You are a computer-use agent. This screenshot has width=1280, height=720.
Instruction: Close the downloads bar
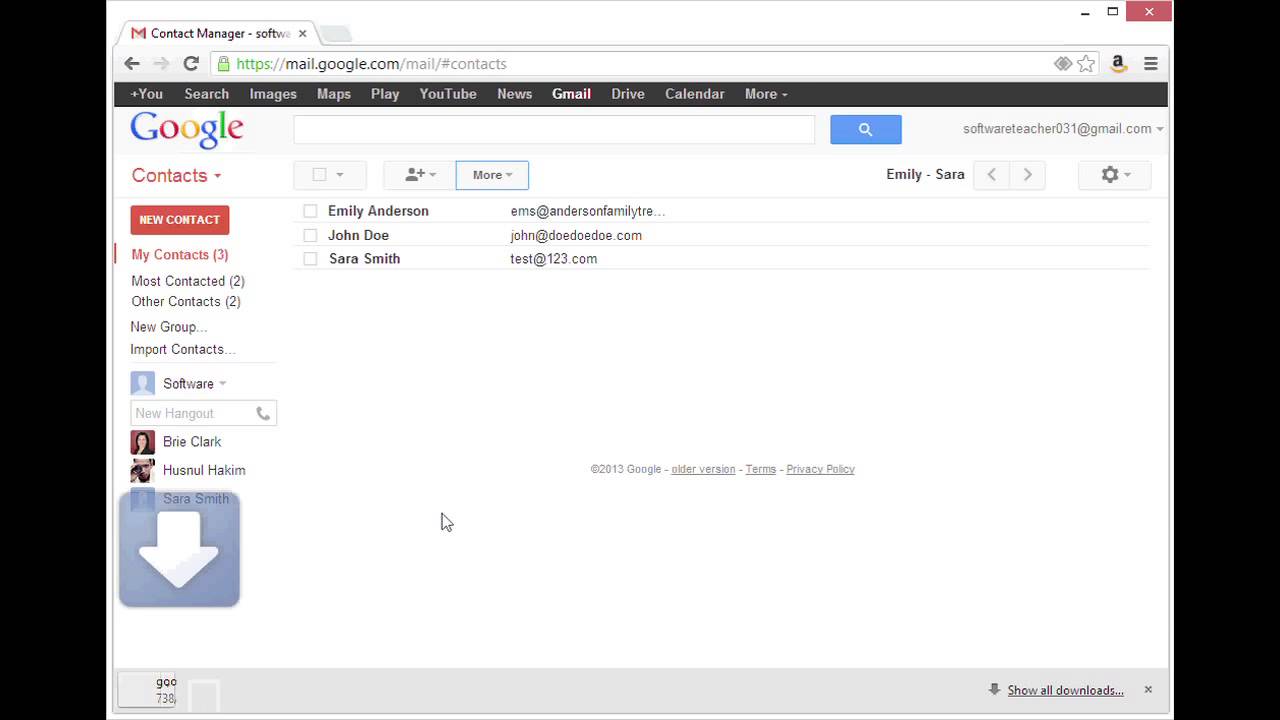1148,689
